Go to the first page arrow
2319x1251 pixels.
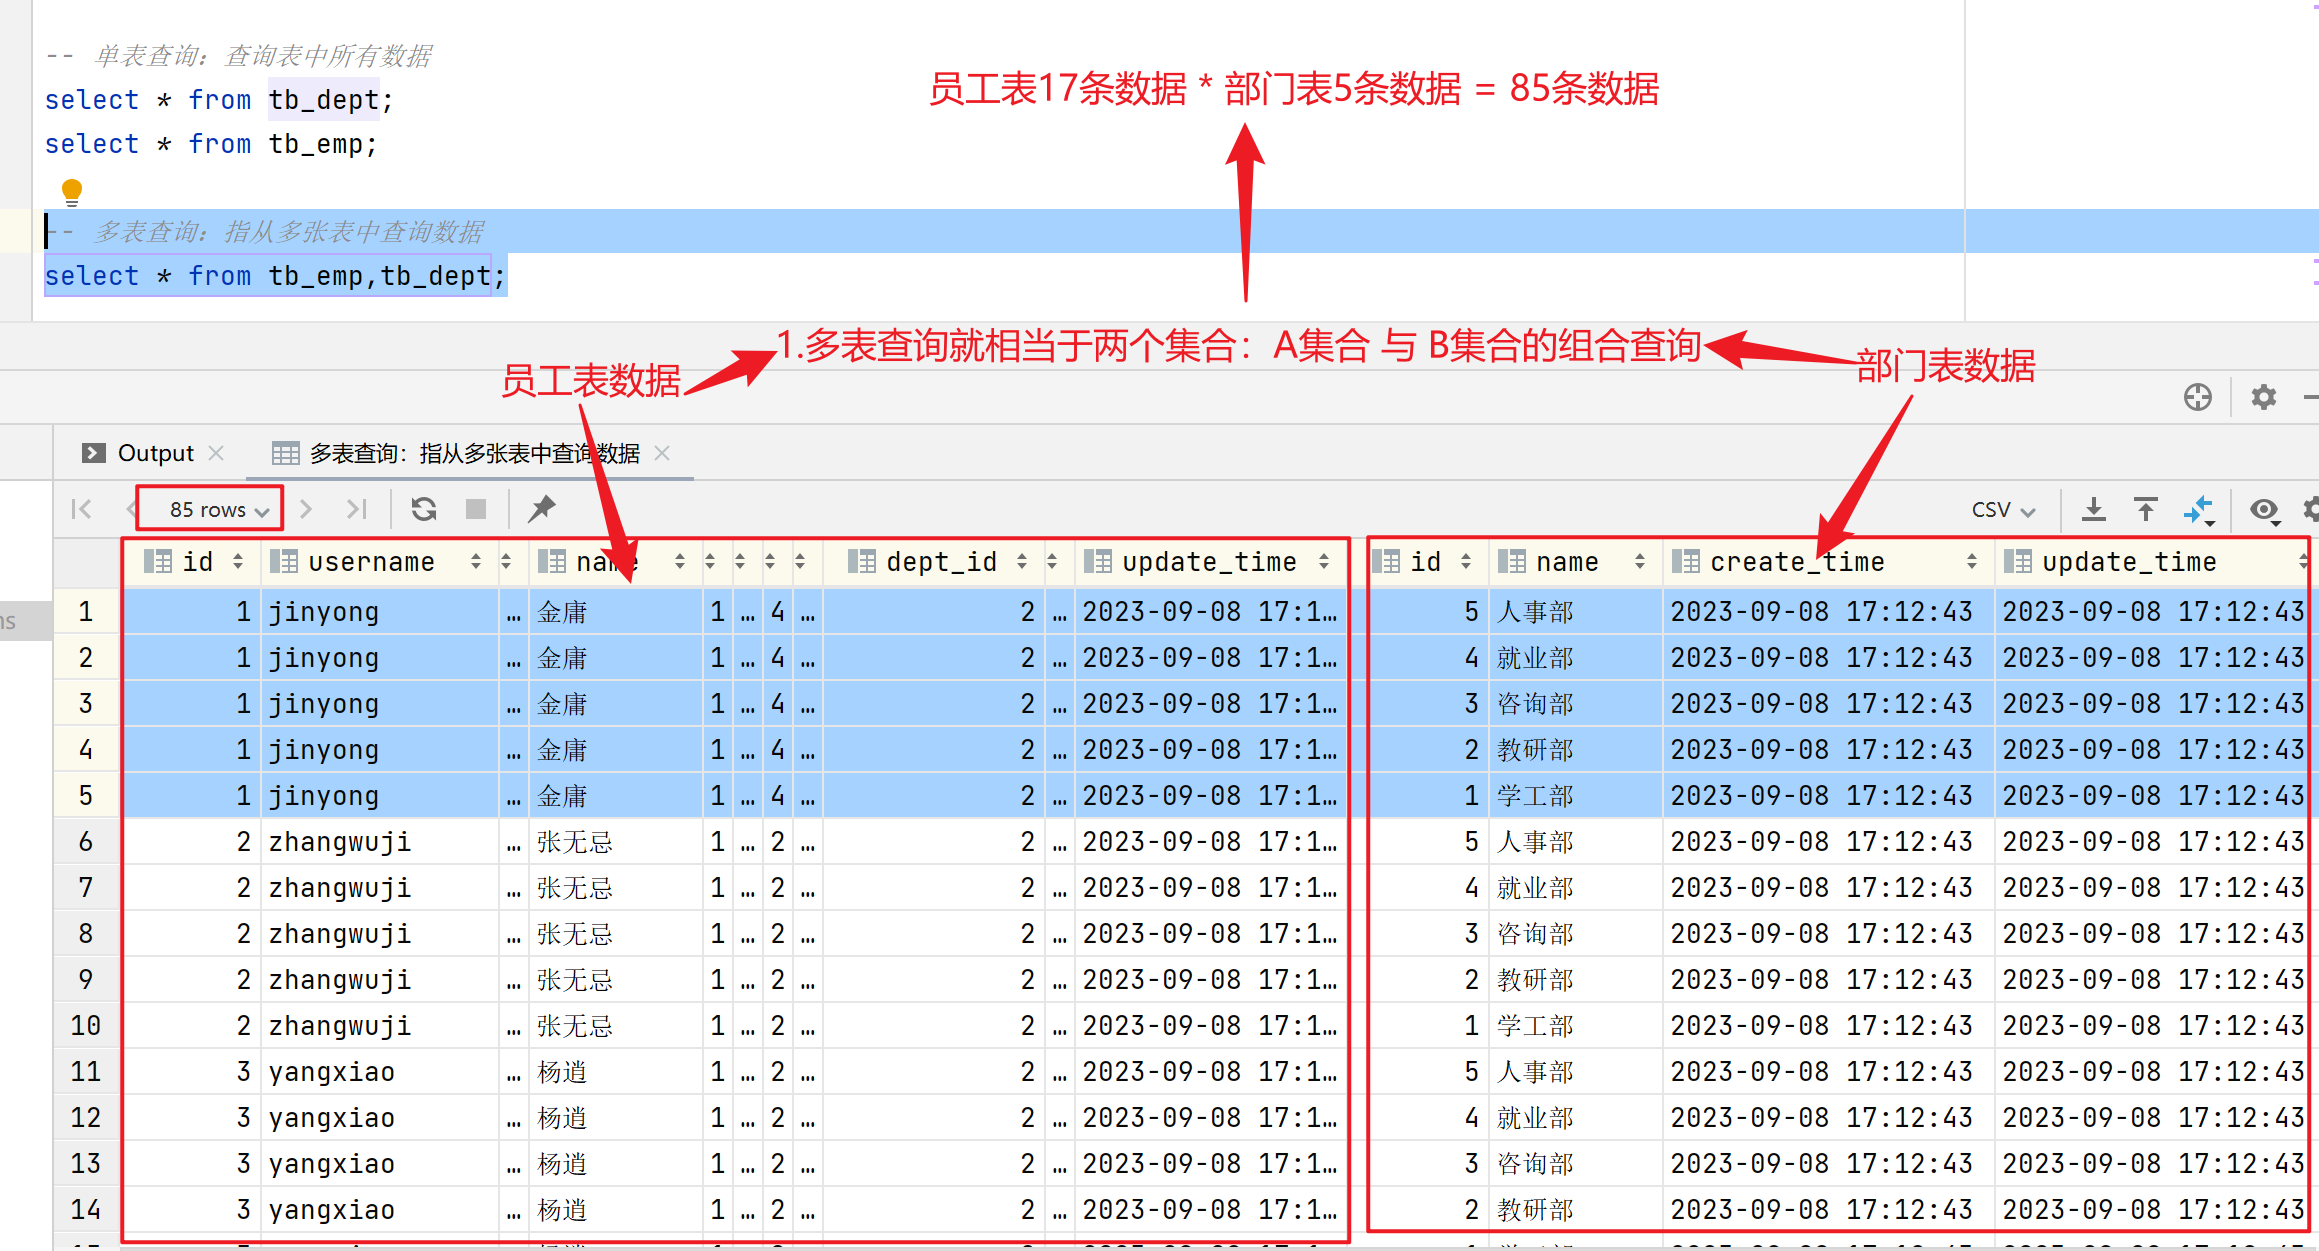(82, 509)
